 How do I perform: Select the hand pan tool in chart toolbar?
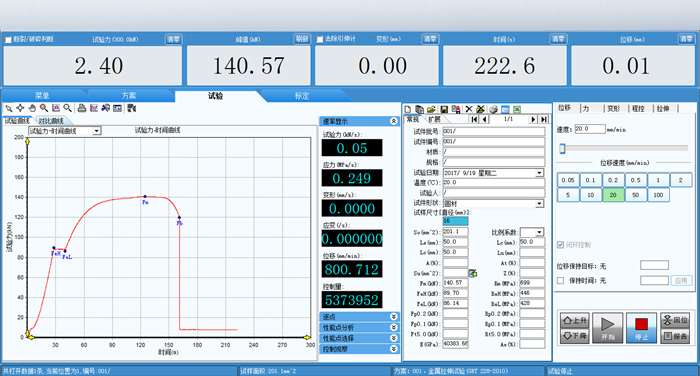(x=32, y=108)
